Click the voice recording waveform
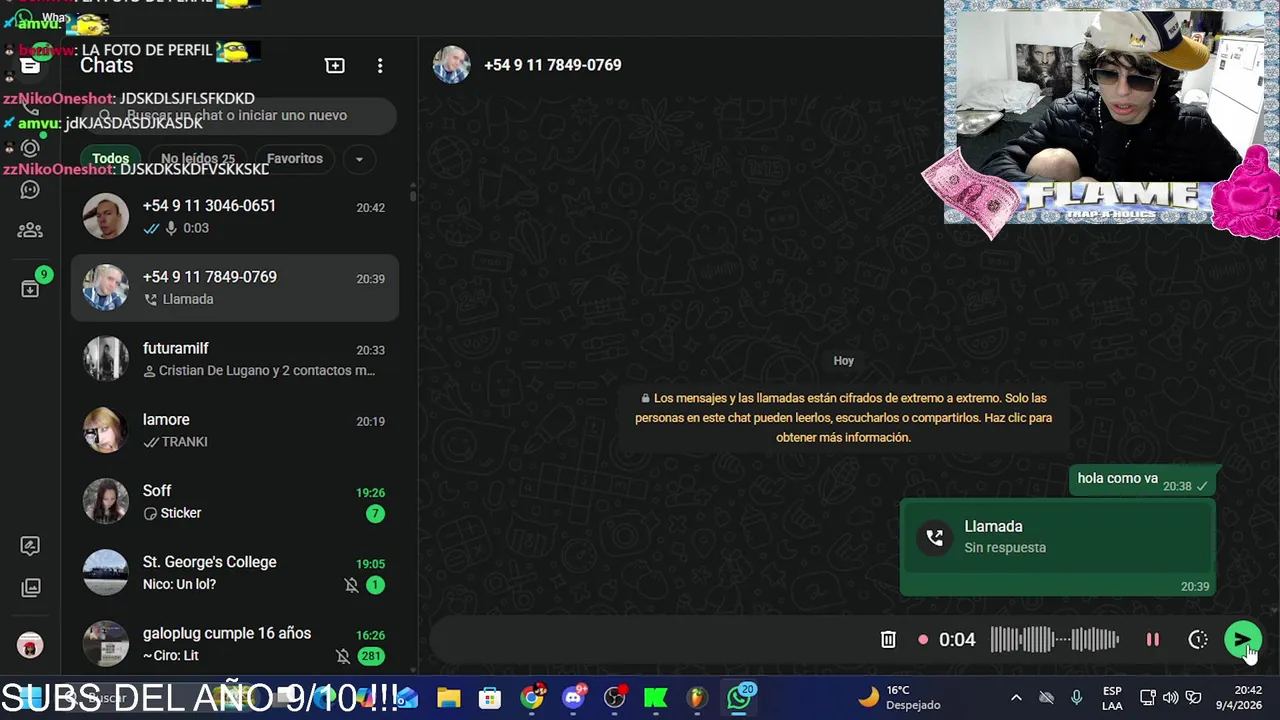This screenshot has width=1280, height=720. pyautogui.click(x=1055, y=640)
